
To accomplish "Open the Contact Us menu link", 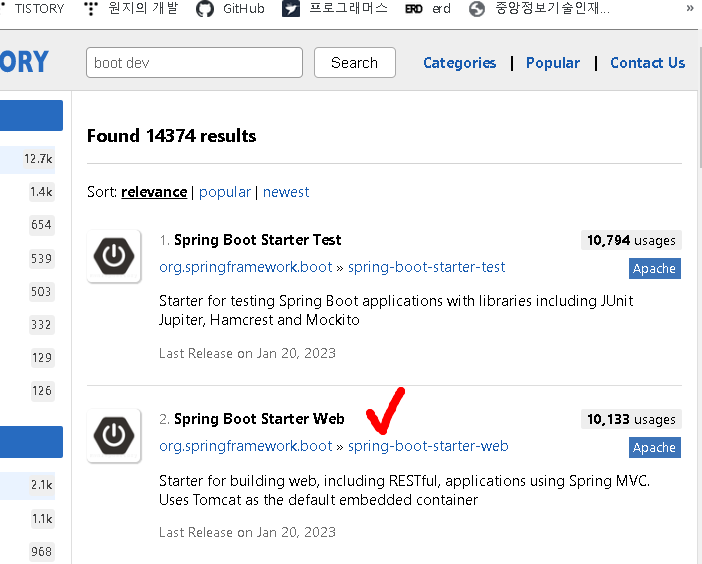I will point(647,63).
